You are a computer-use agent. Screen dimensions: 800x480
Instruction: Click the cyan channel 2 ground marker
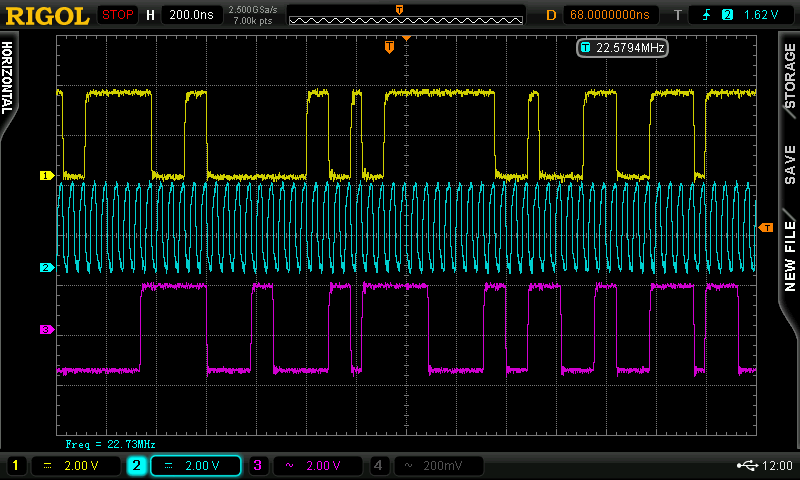pos(46,267)
